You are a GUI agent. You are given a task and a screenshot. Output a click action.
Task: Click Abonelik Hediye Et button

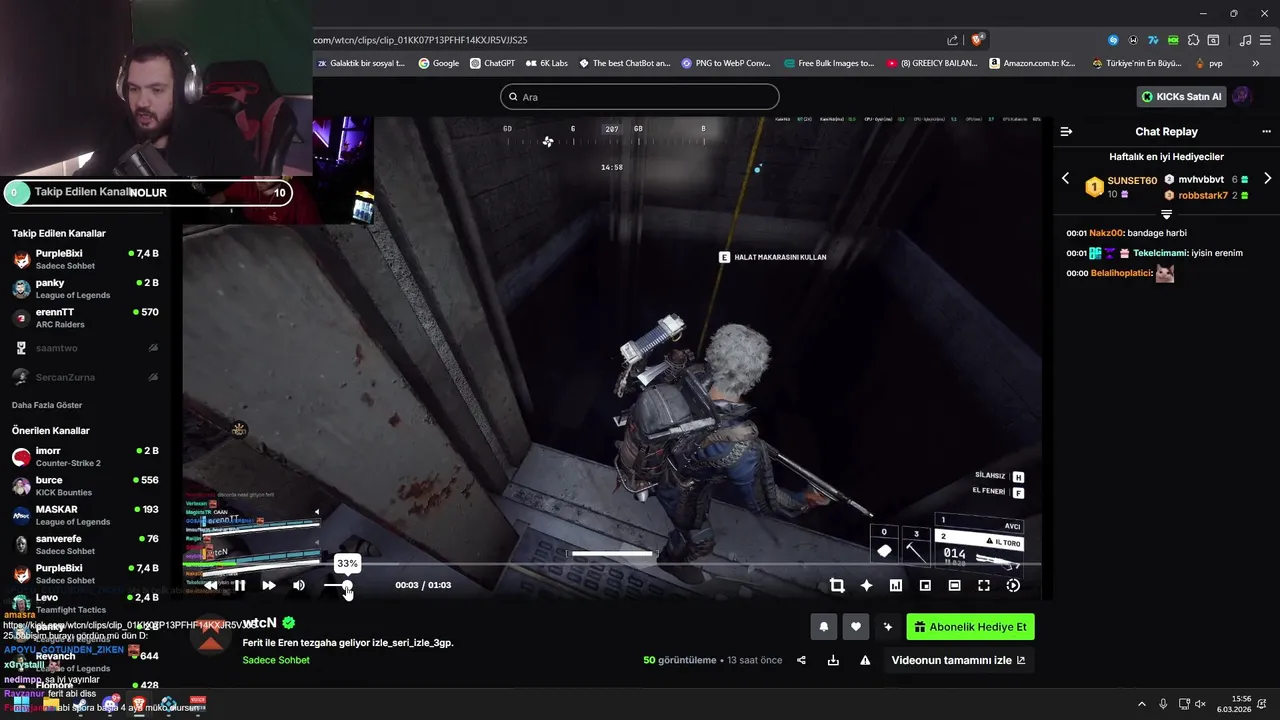[970, 627]
